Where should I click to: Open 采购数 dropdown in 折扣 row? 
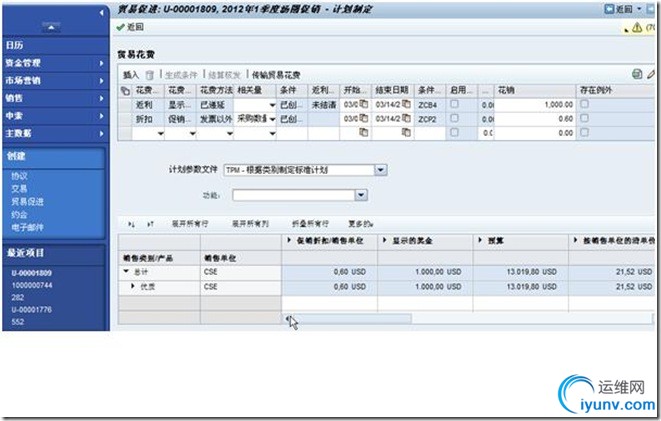point(272,119)
